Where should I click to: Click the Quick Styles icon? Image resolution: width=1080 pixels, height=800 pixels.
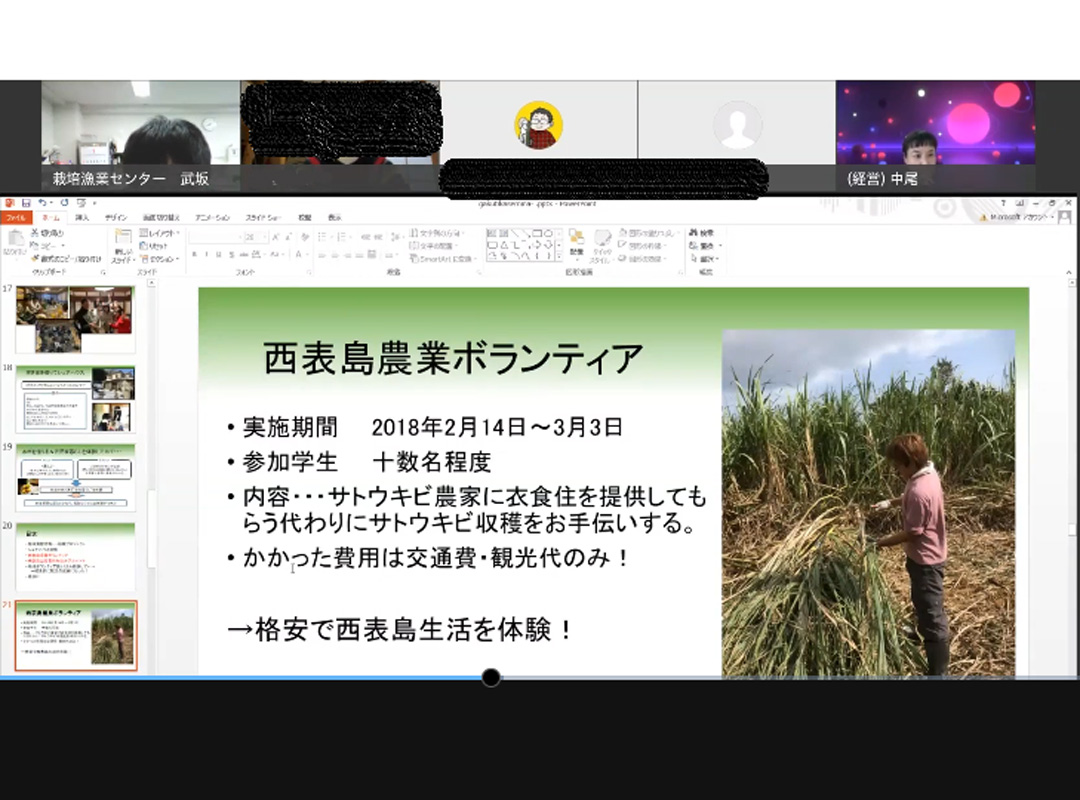point(602,244)
